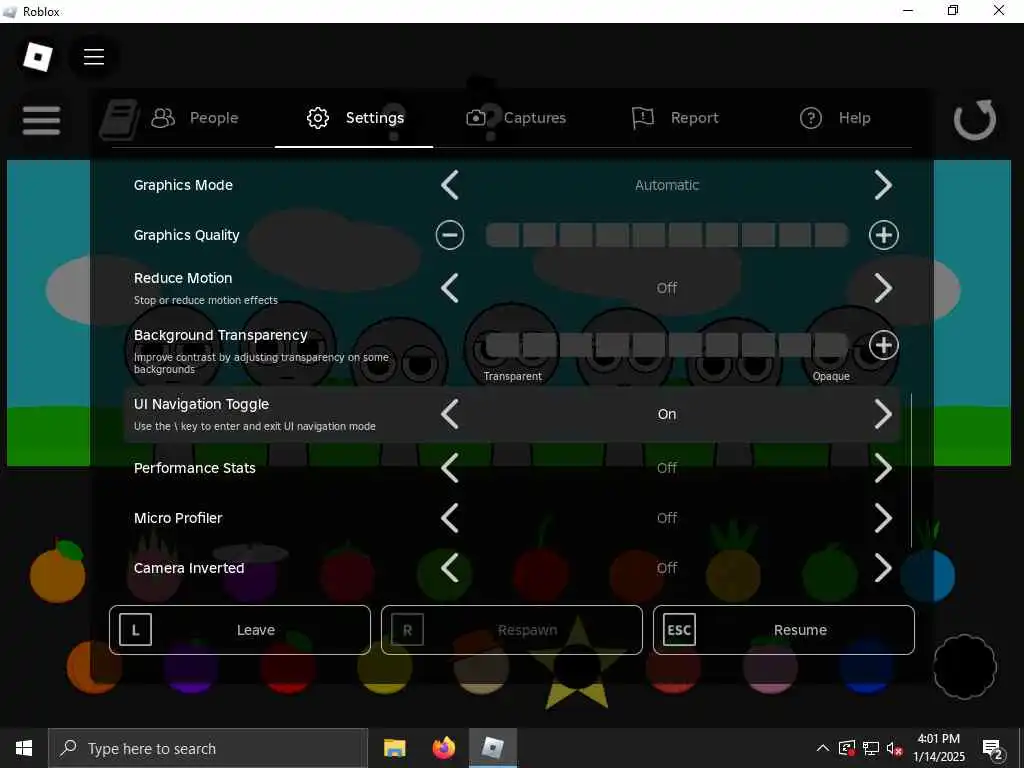Click 'Stop or reduce motion effects' description
This screenshot has width=1024, height=768.
pyautogui.click(x=206, y=300)
